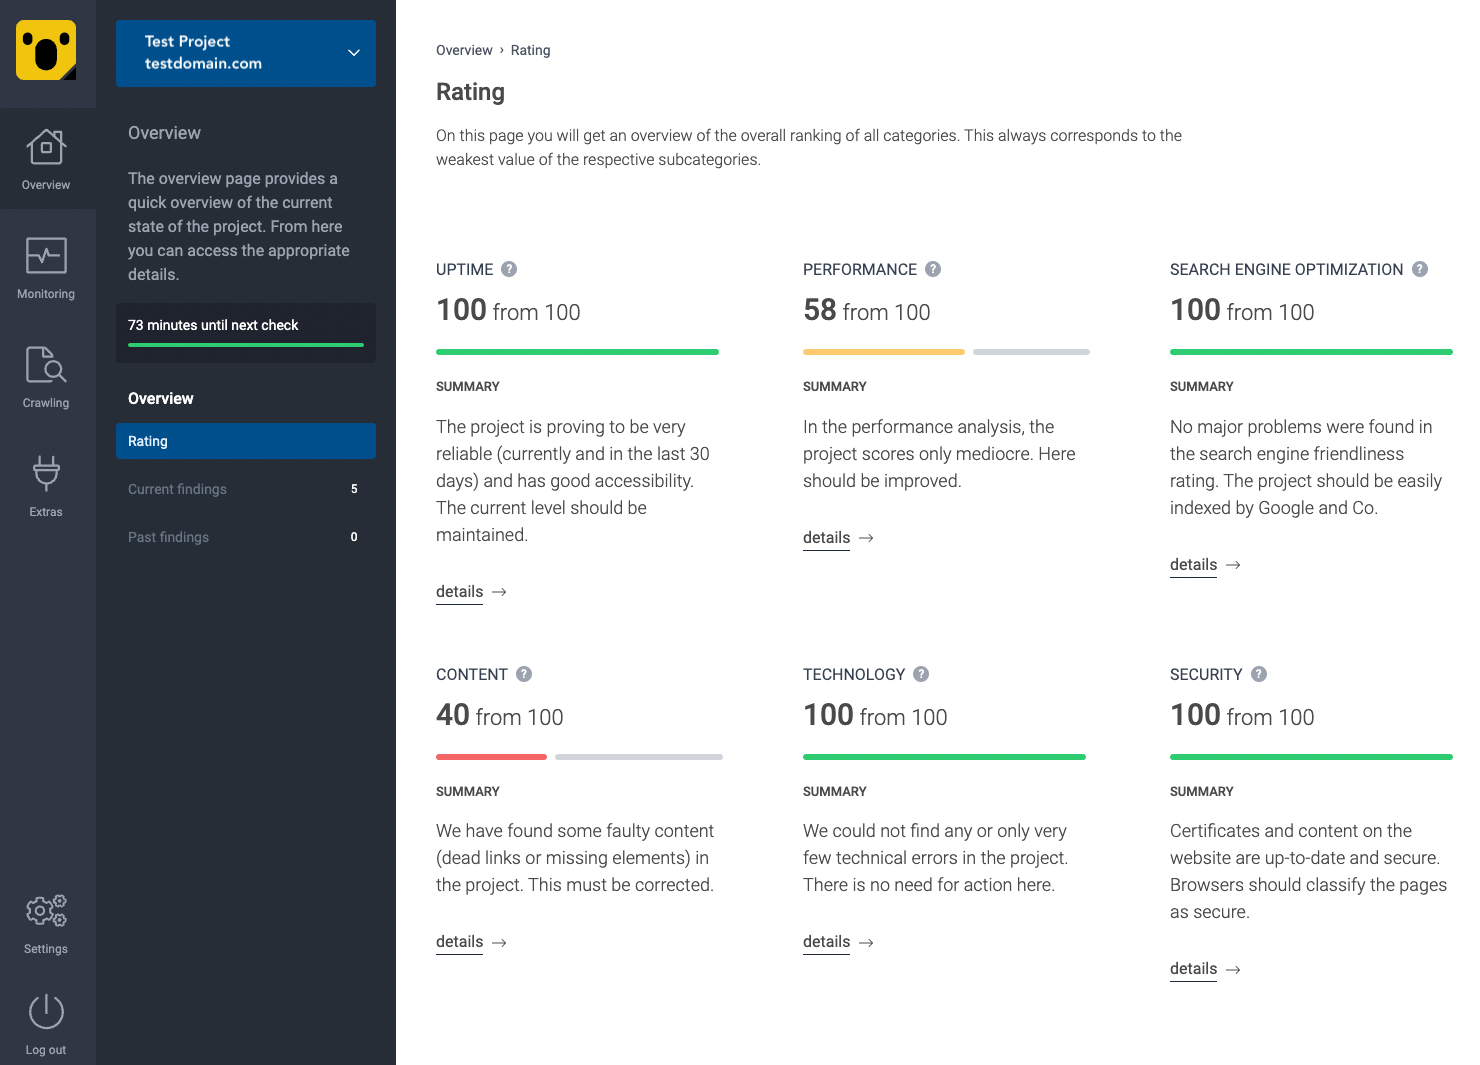Viewport: 1480px width, 1065px height.
Task: Open the SEARCH ENGINE OPTIMIZATION help icon
Action: coord(1420,269)
